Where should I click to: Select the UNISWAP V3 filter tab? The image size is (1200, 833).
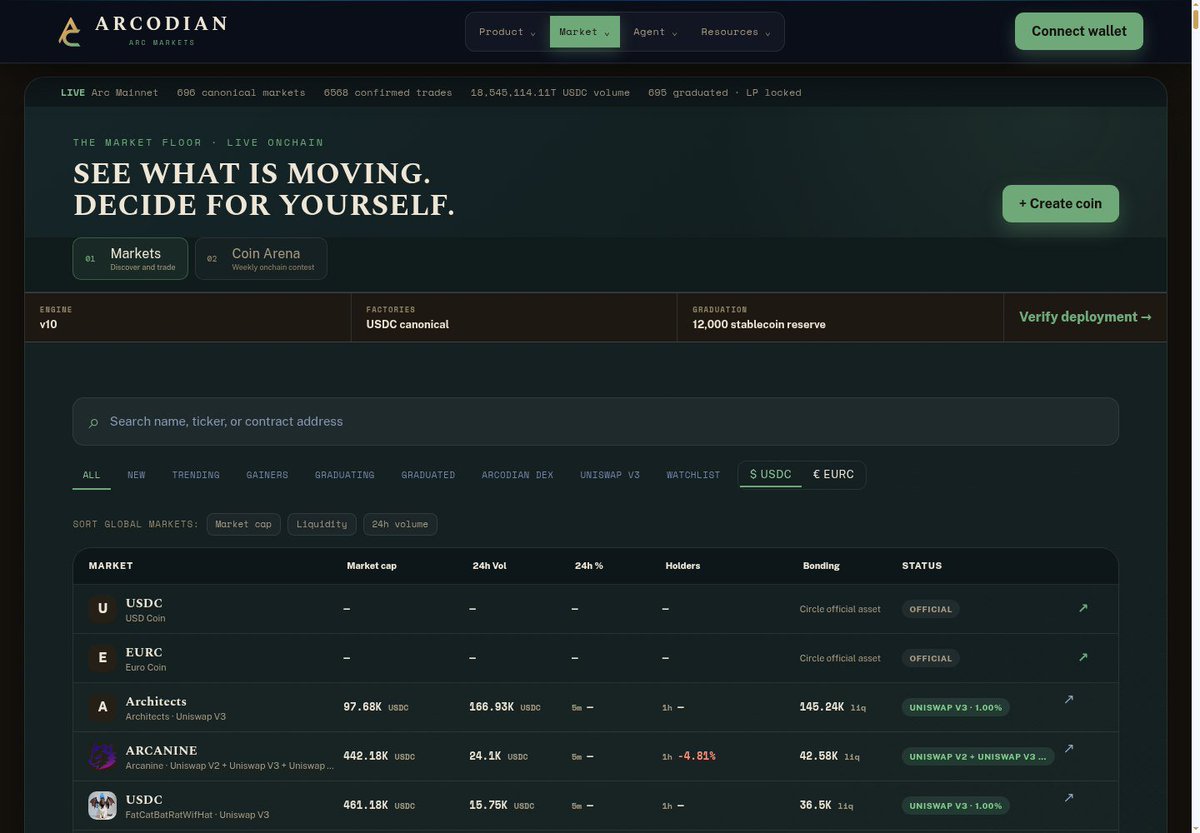[x=610, y=475]
